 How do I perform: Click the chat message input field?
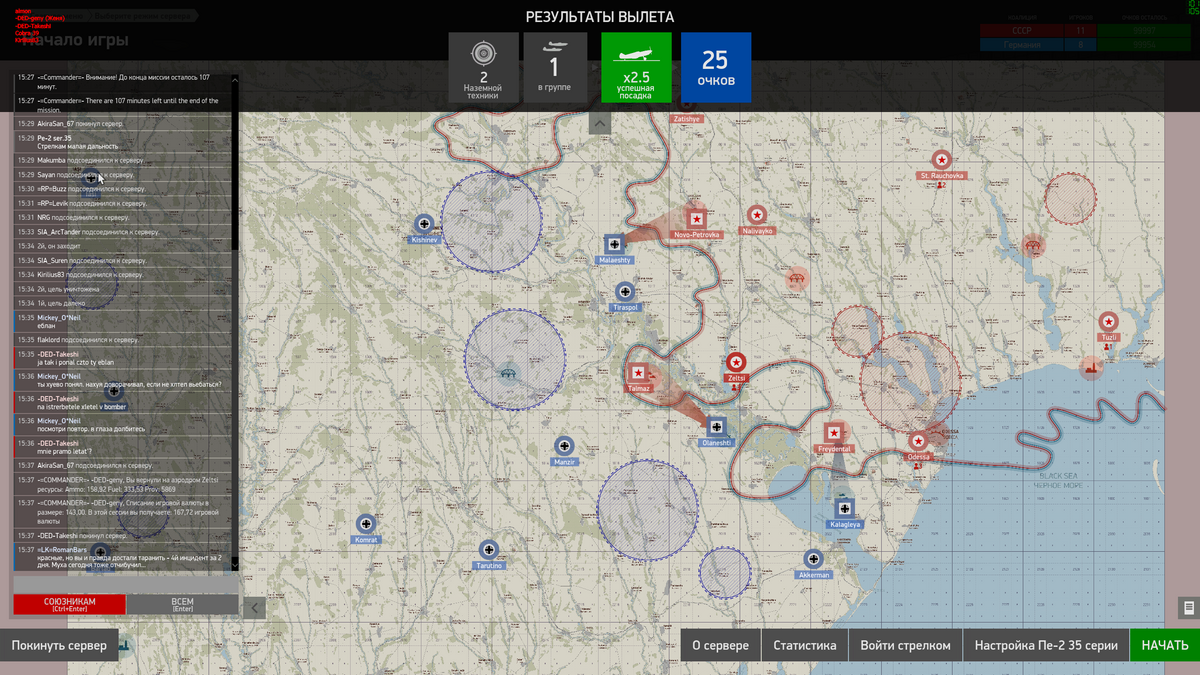point(126,583)
